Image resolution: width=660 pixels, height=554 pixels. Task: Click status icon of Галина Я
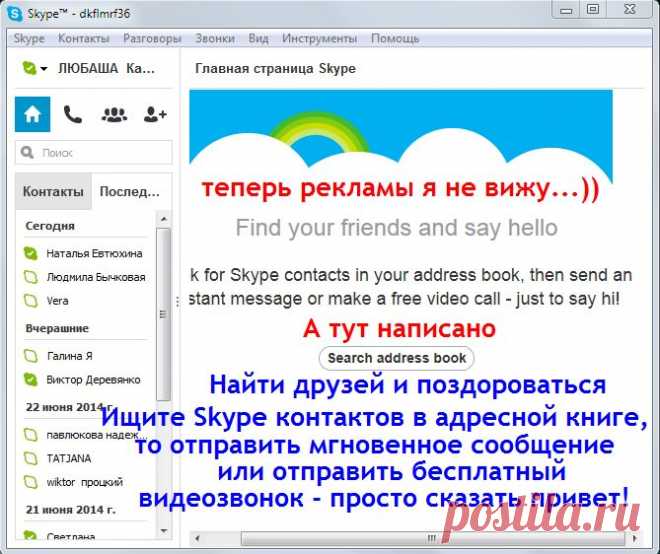pyautogui.click(x=30, y=356)
